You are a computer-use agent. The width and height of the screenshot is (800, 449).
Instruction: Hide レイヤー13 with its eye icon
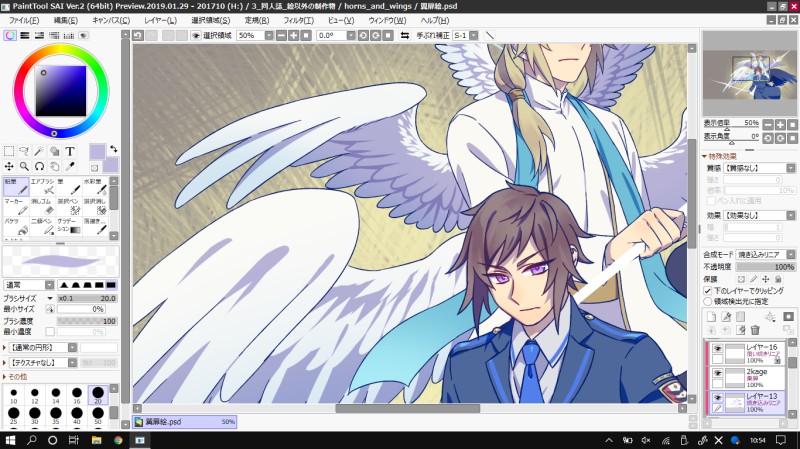tap(718, 397)
